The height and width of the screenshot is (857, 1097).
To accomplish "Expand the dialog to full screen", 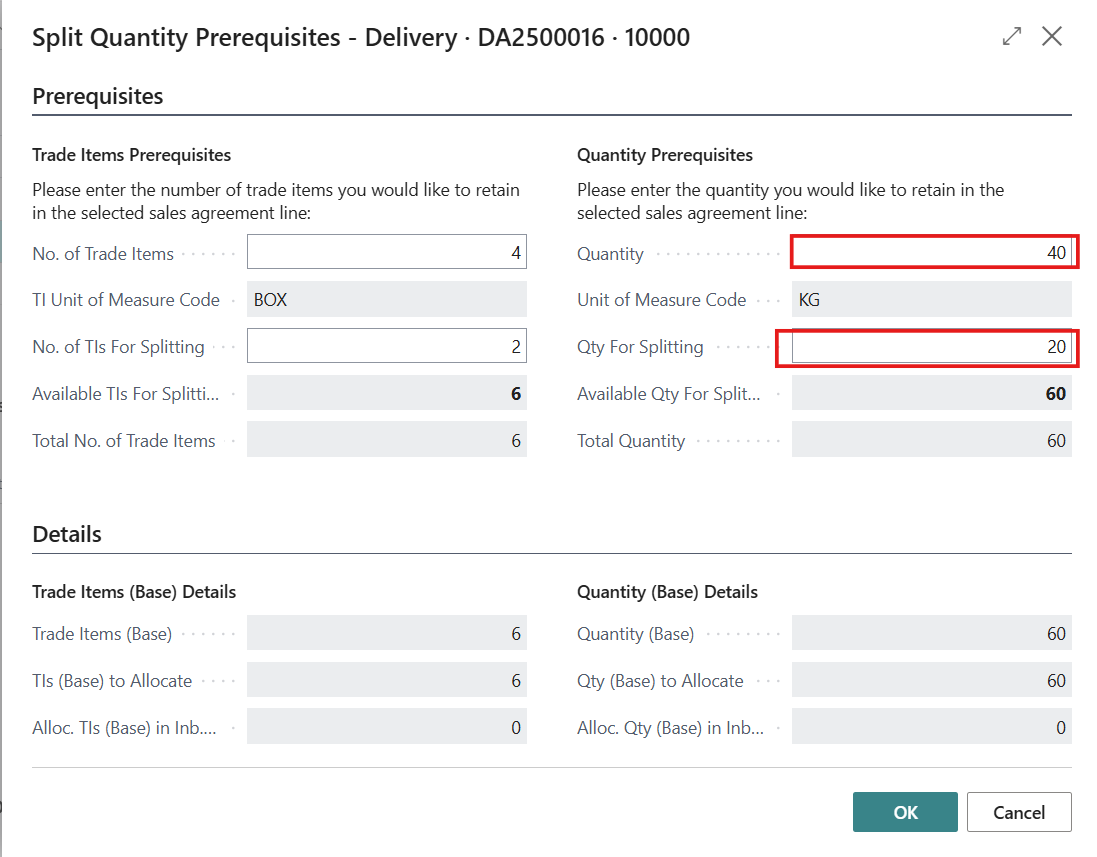I will 1012,37.
